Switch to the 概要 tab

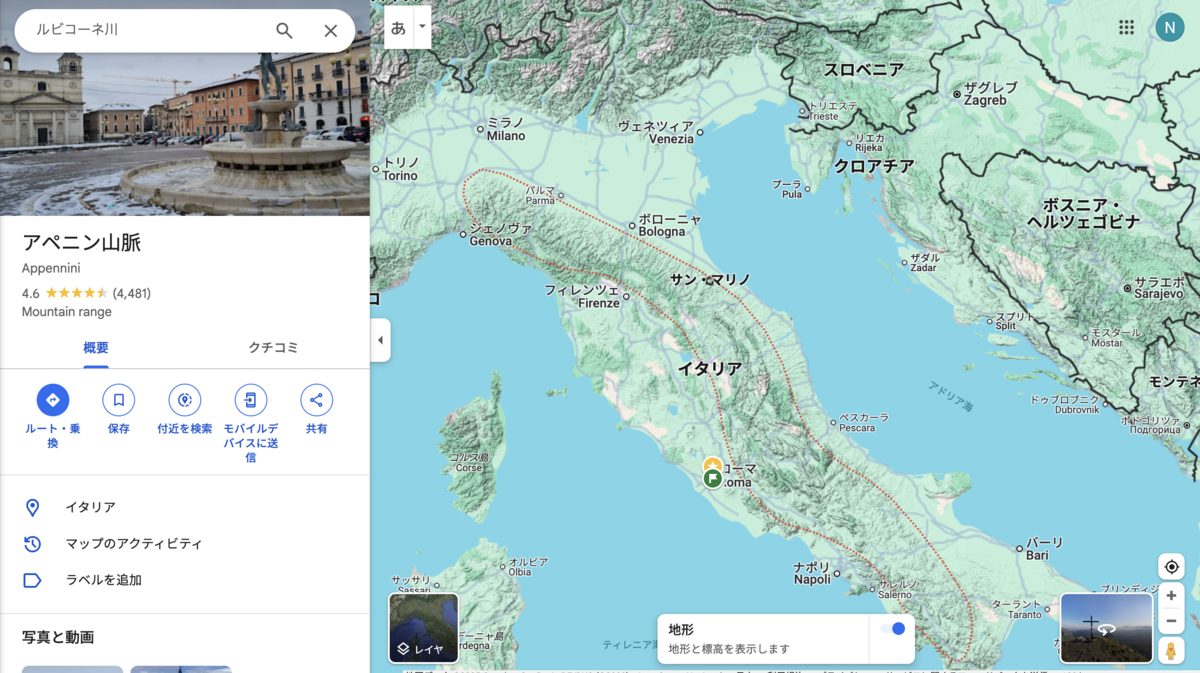96,348
